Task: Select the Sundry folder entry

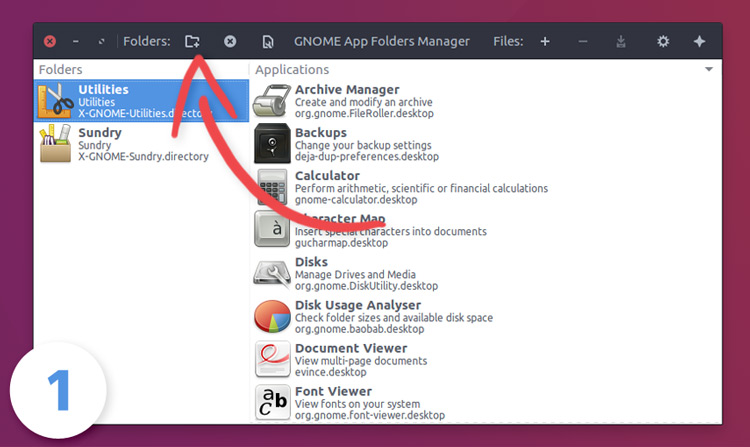Action: [142, 143]
